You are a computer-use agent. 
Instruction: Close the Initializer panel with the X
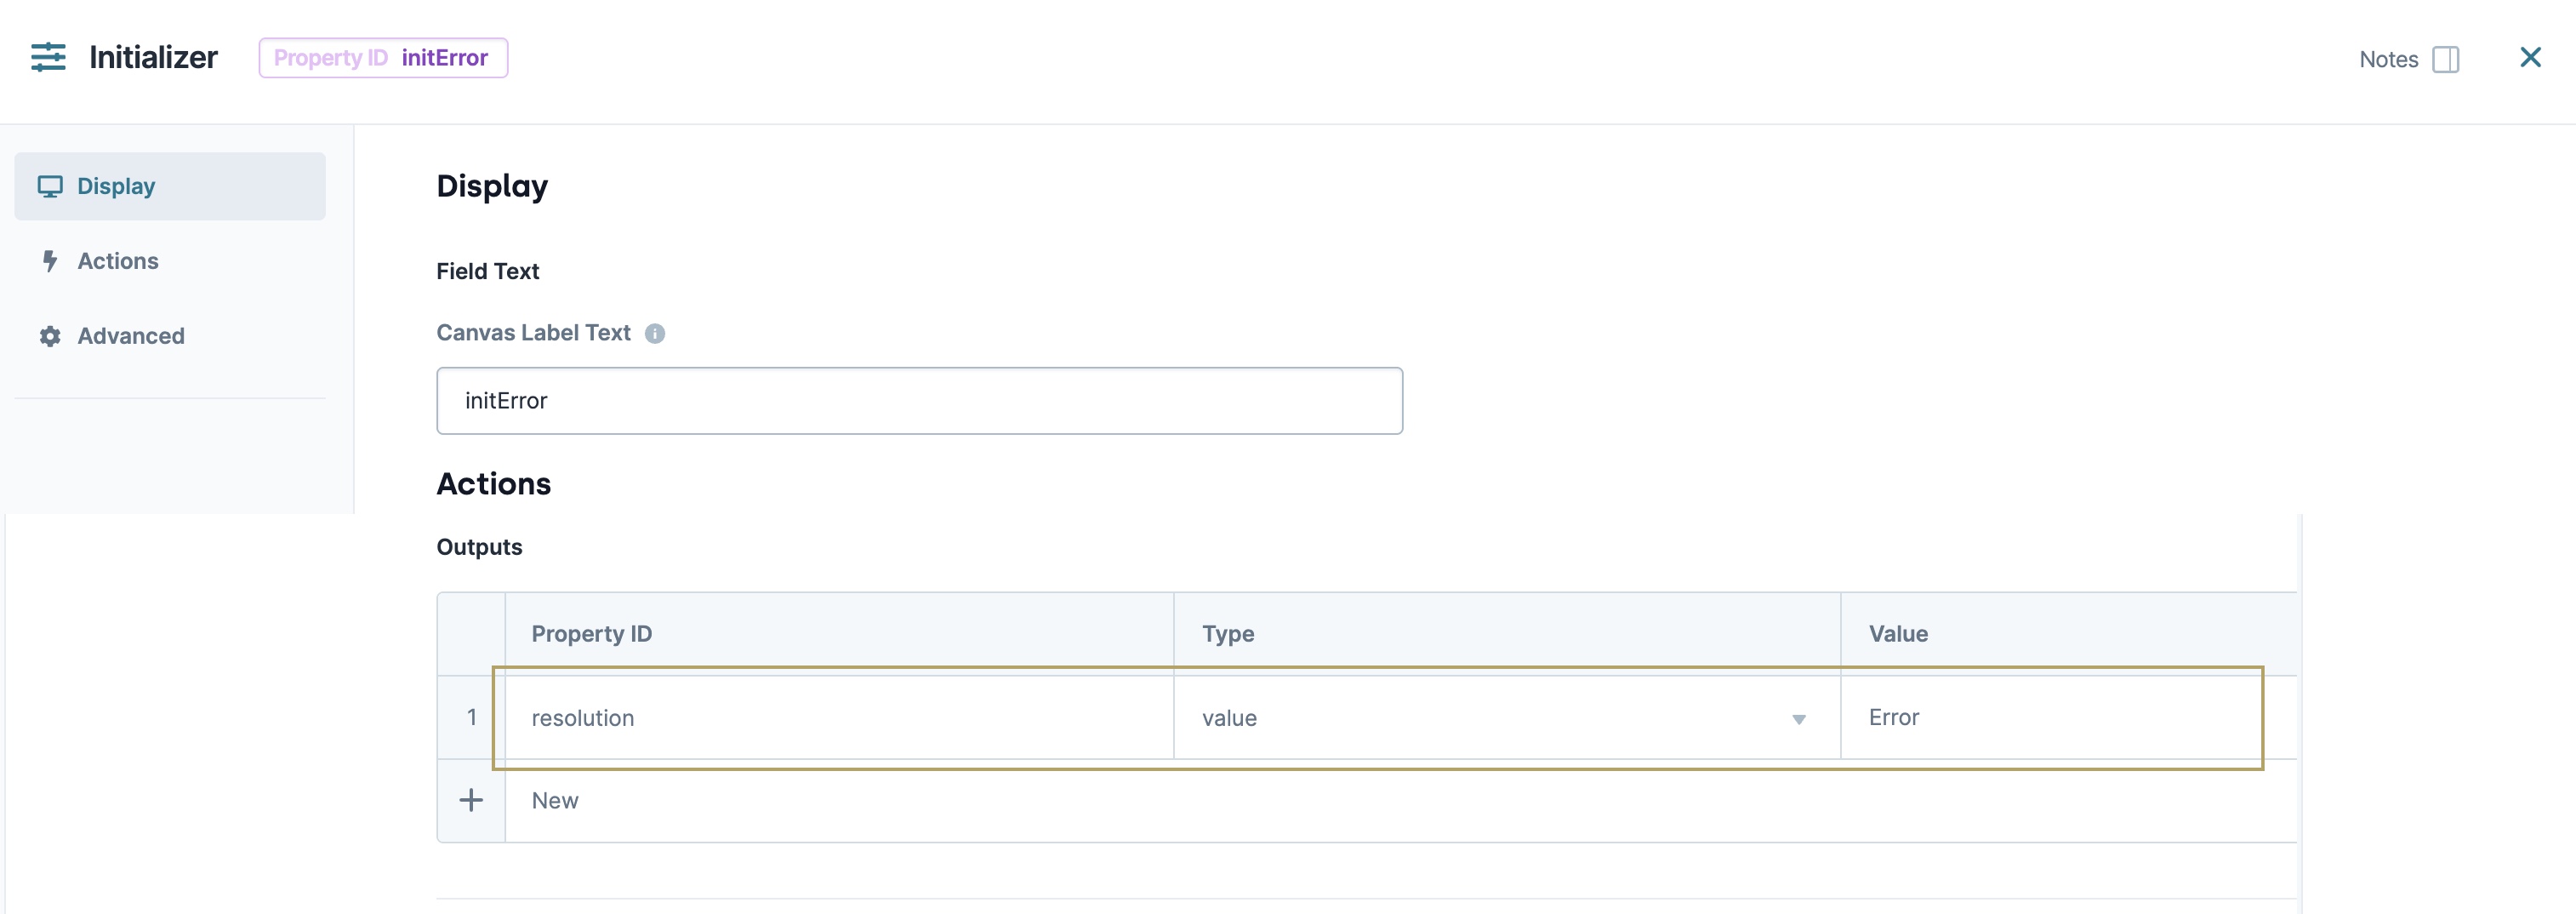tap(2530, 57)
